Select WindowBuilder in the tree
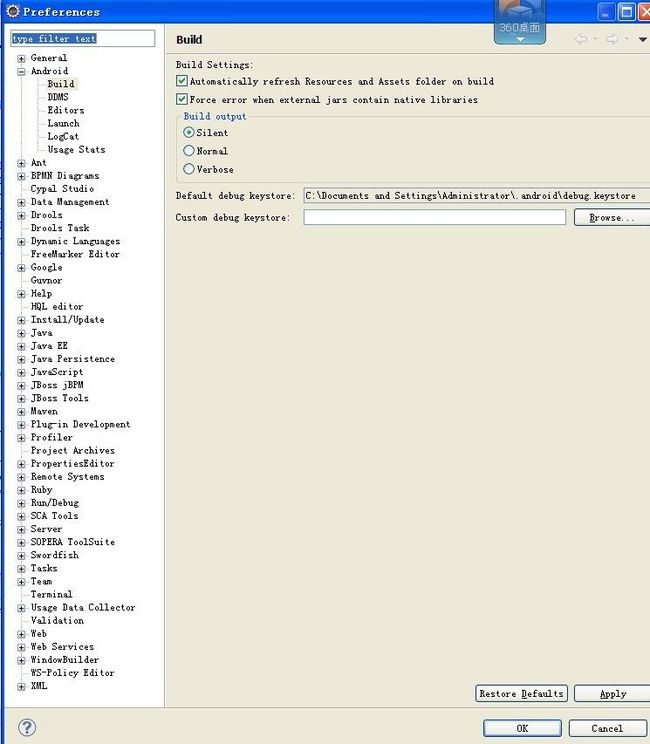 [65, 660]
